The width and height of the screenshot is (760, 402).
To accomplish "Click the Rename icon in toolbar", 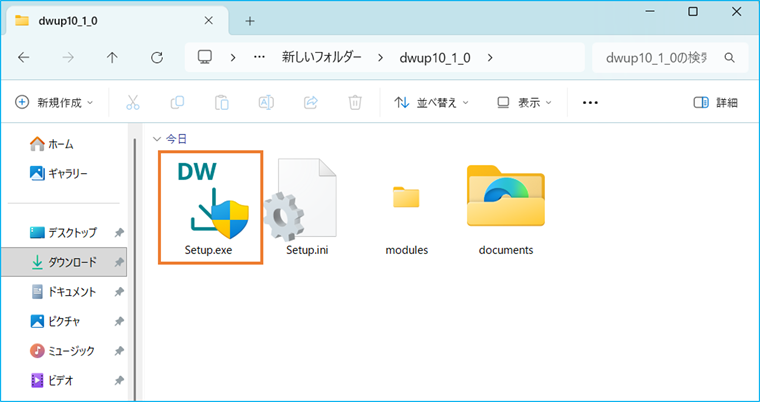I will point(266,102).
